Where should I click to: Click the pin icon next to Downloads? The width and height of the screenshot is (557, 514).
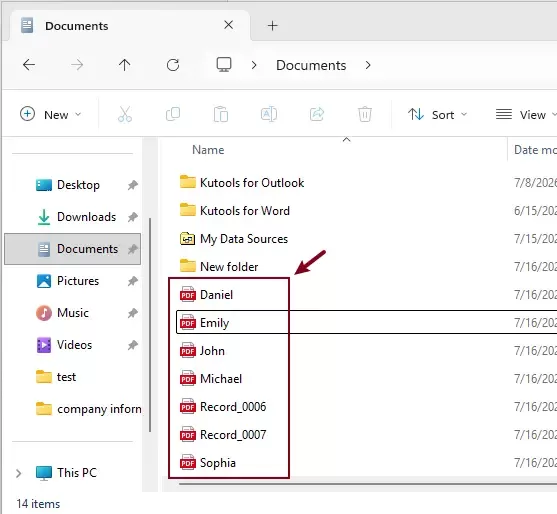[x=133, y=217]
